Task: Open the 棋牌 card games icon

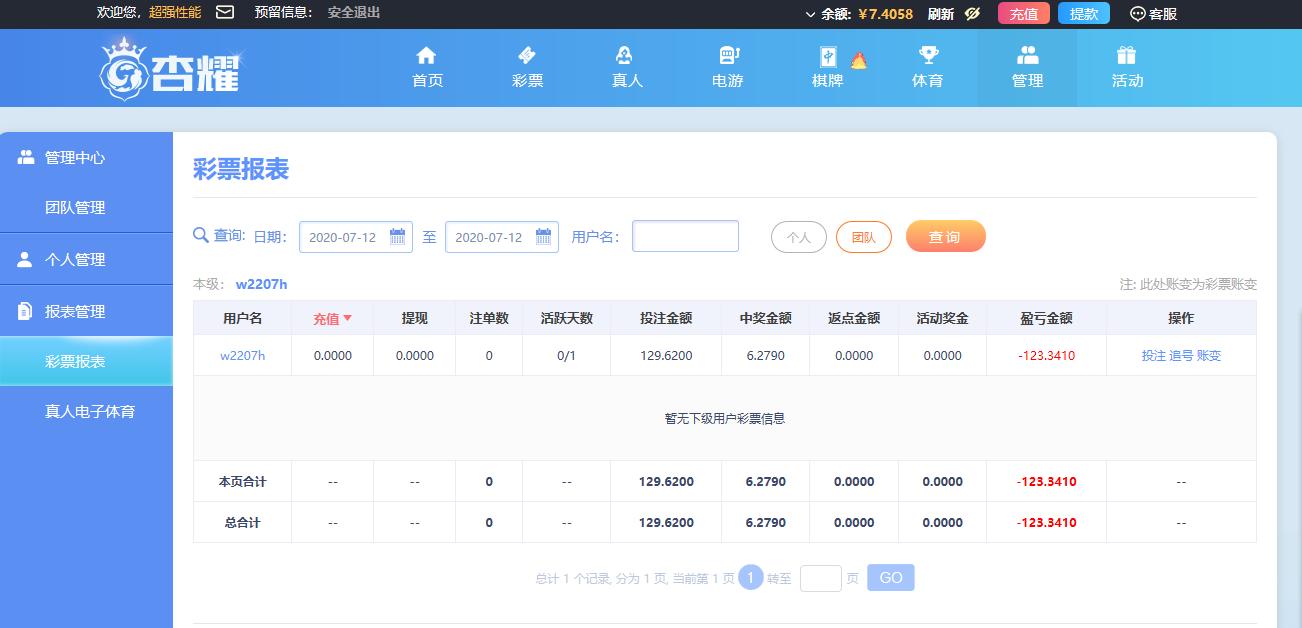Action: tap(828, 57)
